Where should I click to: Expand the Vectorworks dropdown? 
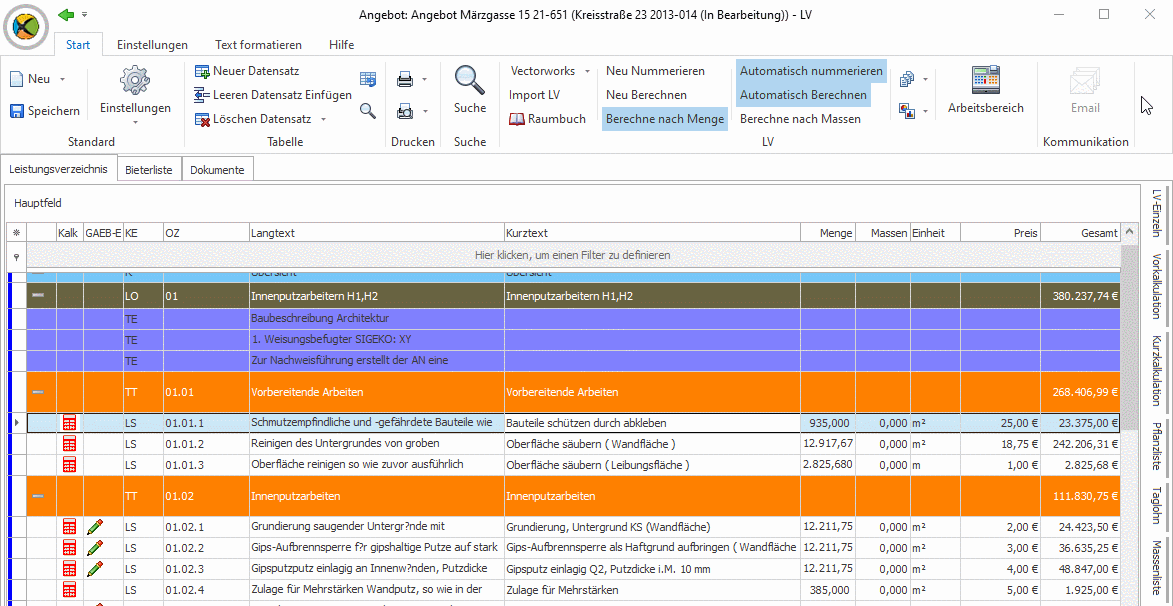coord(588,72)
